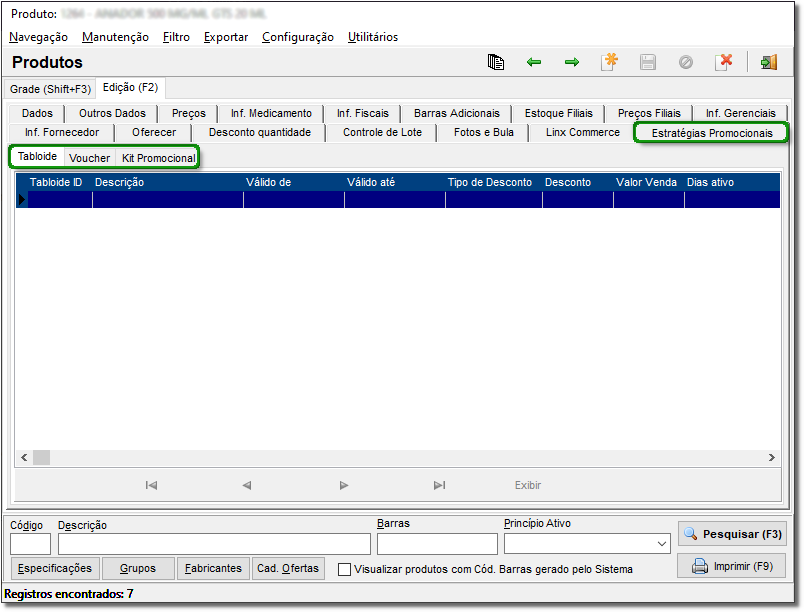Click the cancel circle icon
Viewport: 804px width, 612px height.
pos(686,63)
